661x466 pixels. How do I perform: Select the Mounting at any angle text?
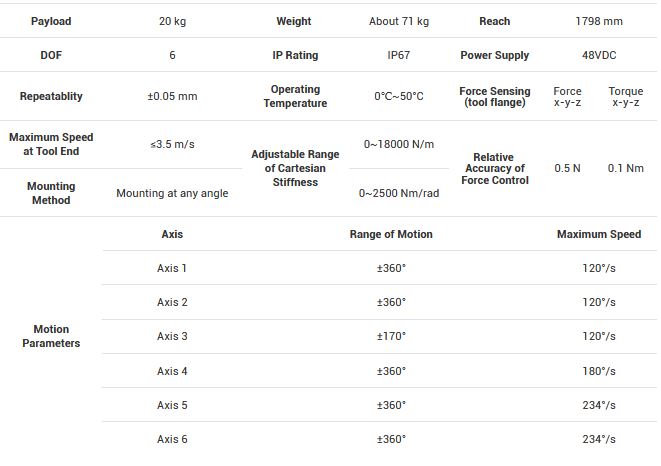[172, 193]
